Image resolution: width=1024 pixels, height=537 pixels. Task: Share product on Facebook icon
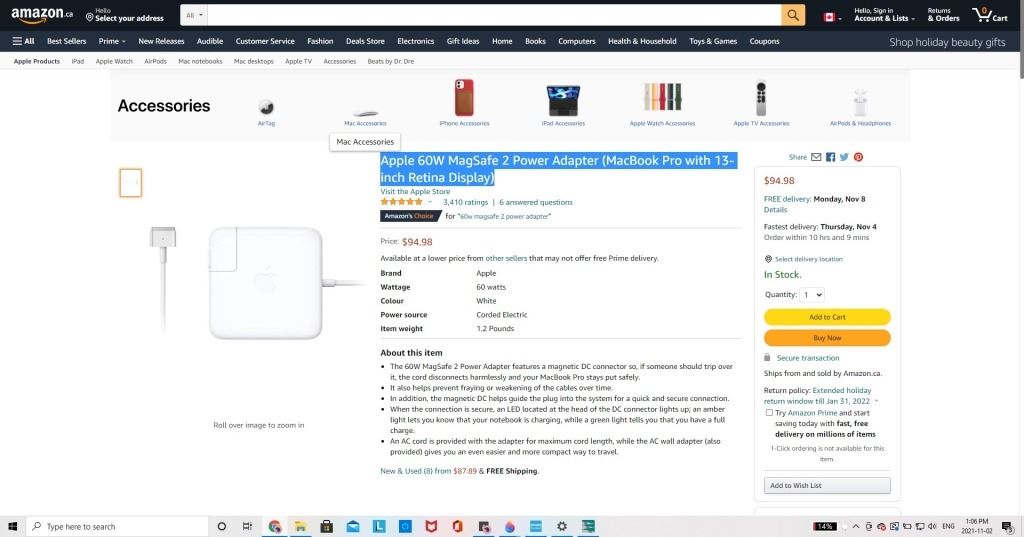click(830, 157)
